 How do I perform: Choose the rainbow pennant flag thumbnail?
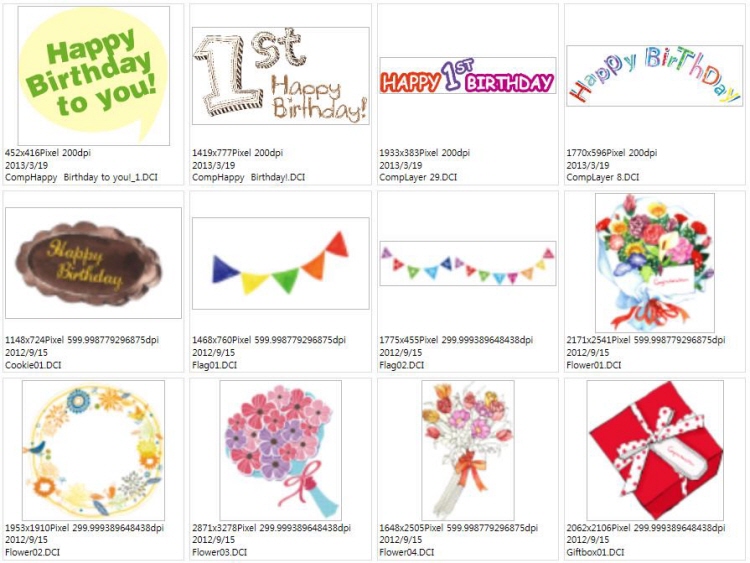[281, 263]
